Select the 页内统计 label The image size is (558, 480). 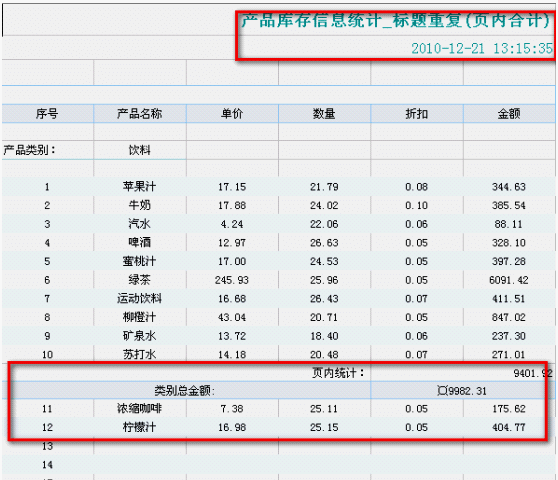[338, 373]
